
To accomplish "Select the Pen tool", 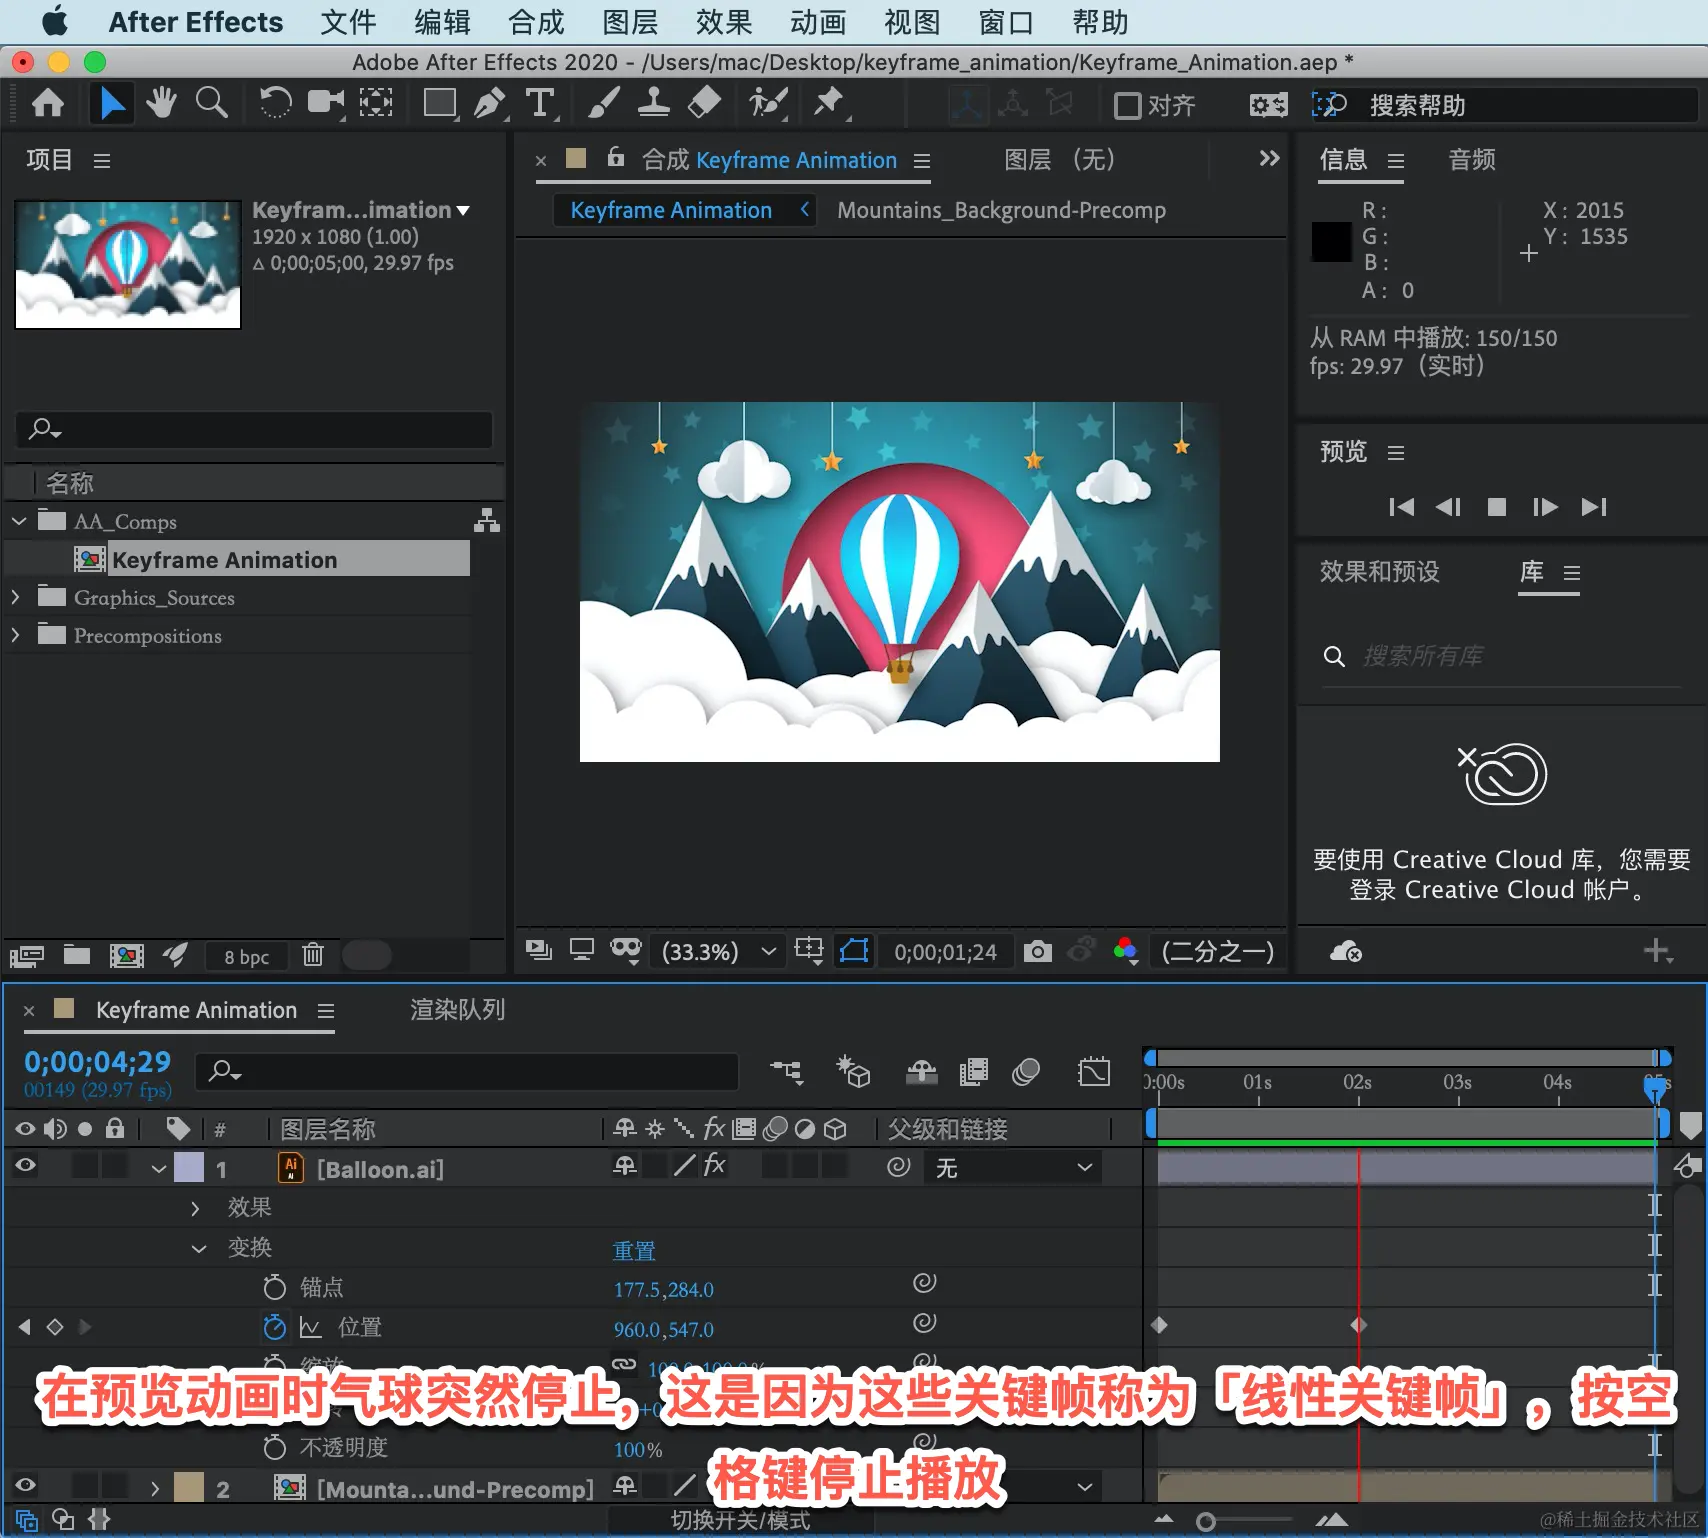I will (x=489, y=103).
